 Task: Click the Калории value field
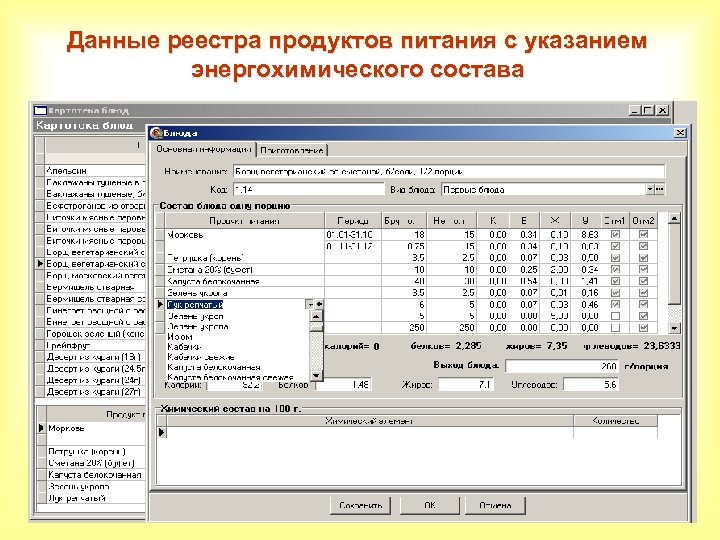[x=234, y=384]
